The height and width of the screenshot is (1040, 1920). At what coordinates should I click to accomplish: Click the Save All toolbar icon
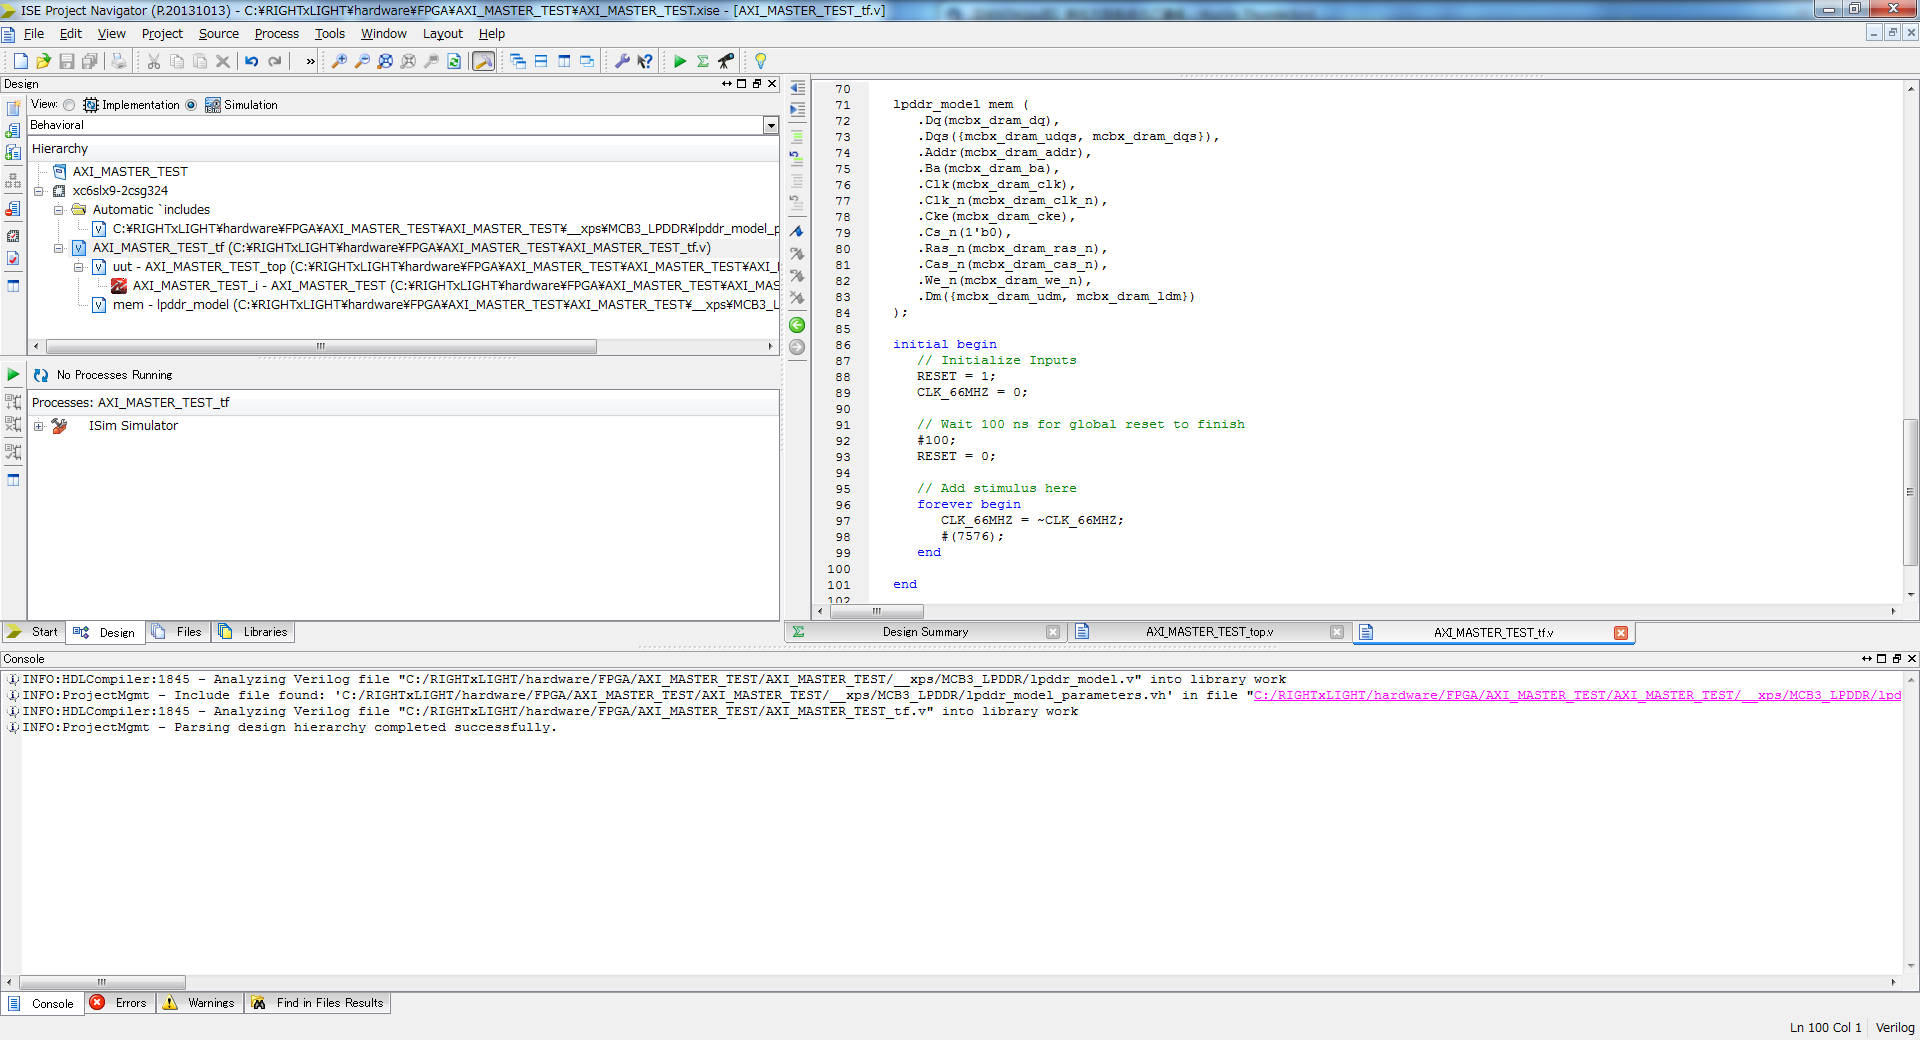(89, 61)
